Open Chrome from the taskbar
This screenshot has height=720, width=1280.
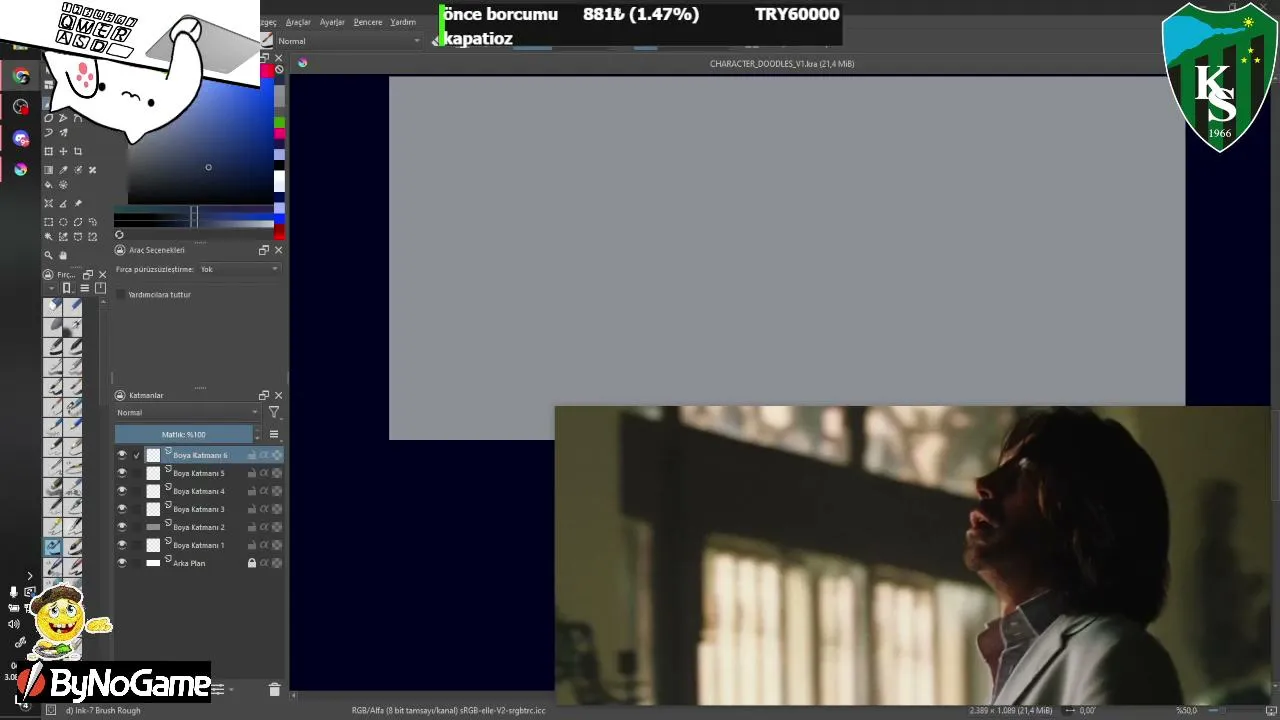20,76
